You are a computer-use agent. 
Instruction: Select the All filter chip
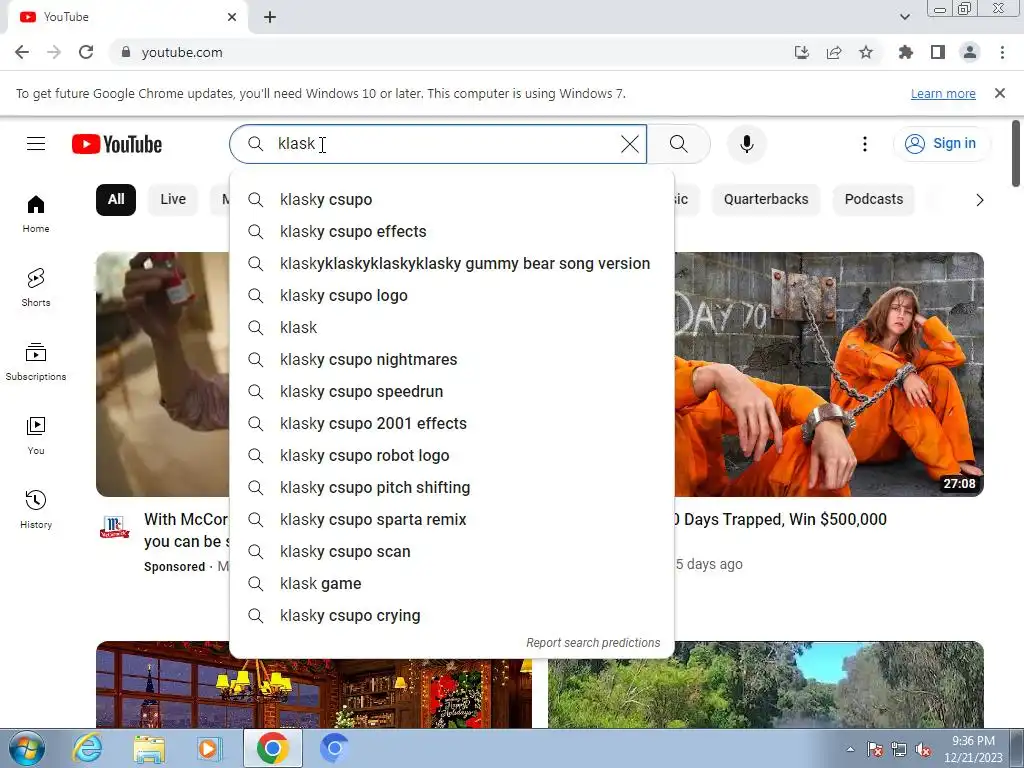(x=116, y=199)
